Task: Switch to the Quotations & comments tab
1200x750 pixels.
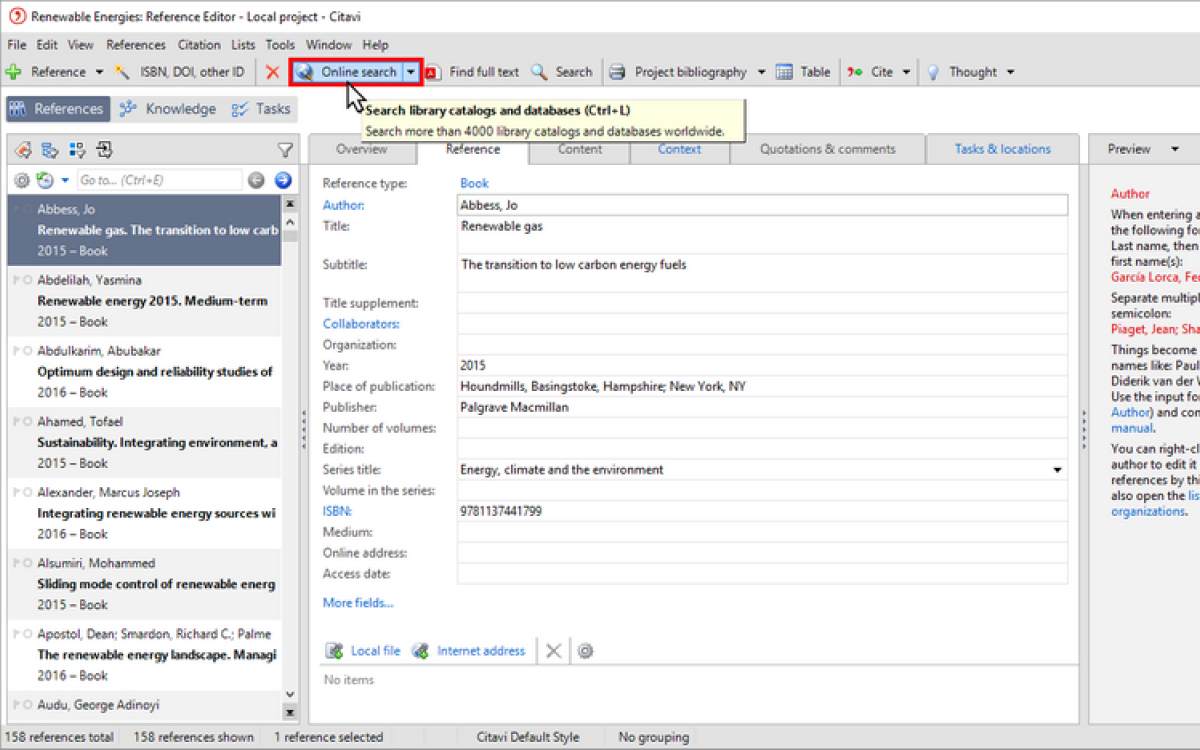Action: (x=827, y=149)
